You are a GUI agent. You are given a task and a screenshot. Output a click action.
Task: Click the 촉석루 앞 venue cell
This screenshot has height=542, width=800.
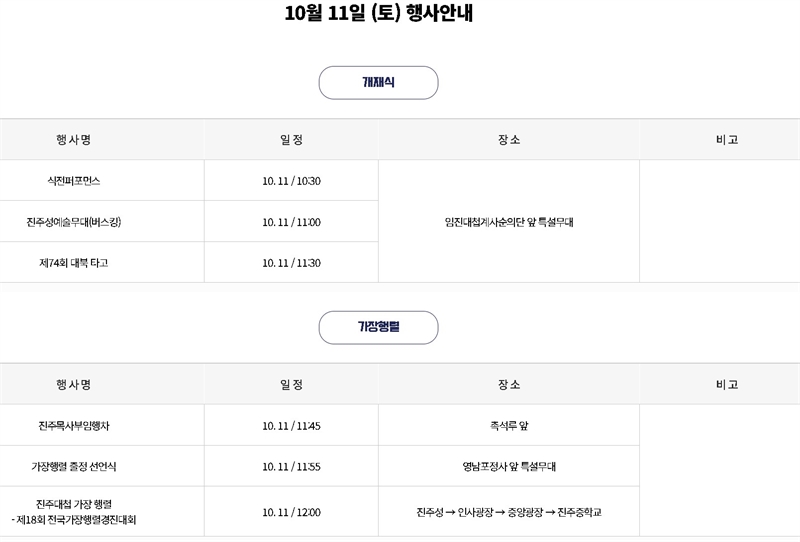[x=509, y=426]
